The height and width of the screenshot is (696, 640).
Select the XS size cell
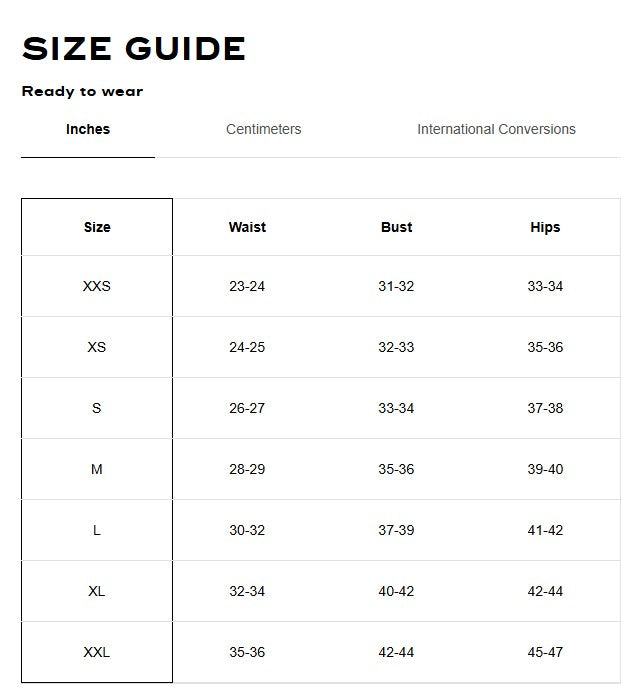click(x=97, y=347)
